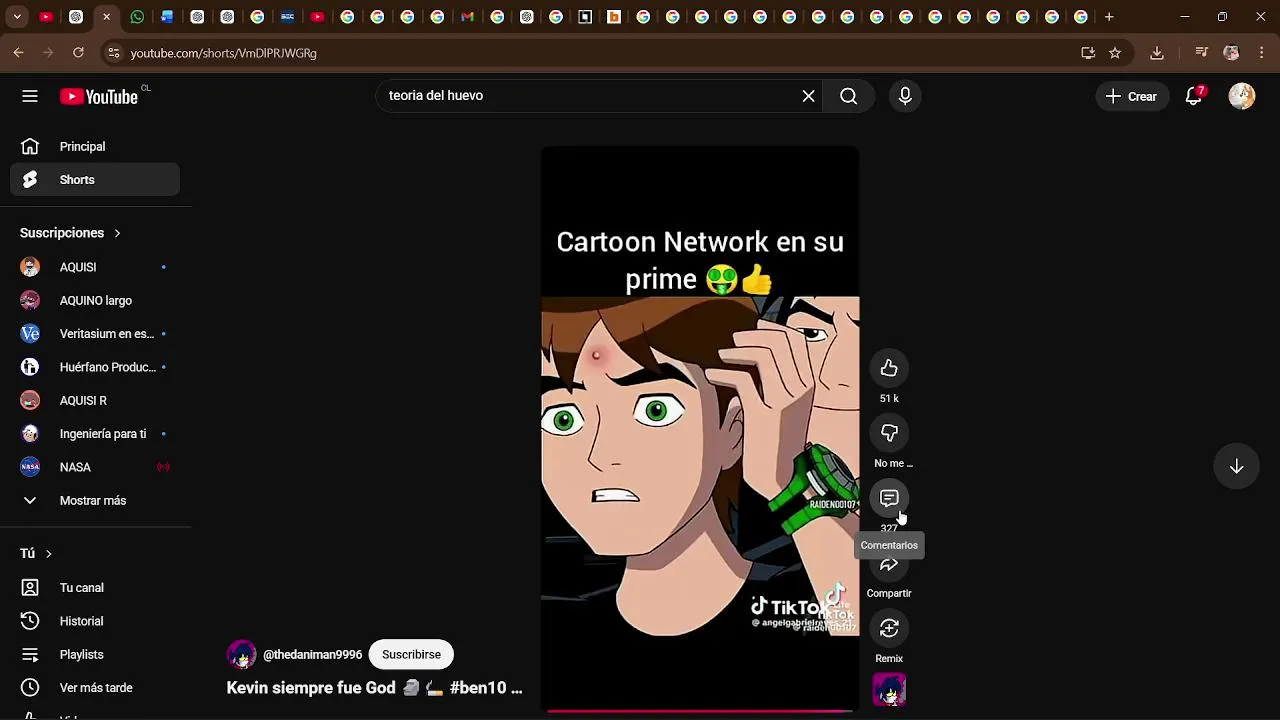
Task: Switch to the Gmail tab
Action: [x=467, y=17]
